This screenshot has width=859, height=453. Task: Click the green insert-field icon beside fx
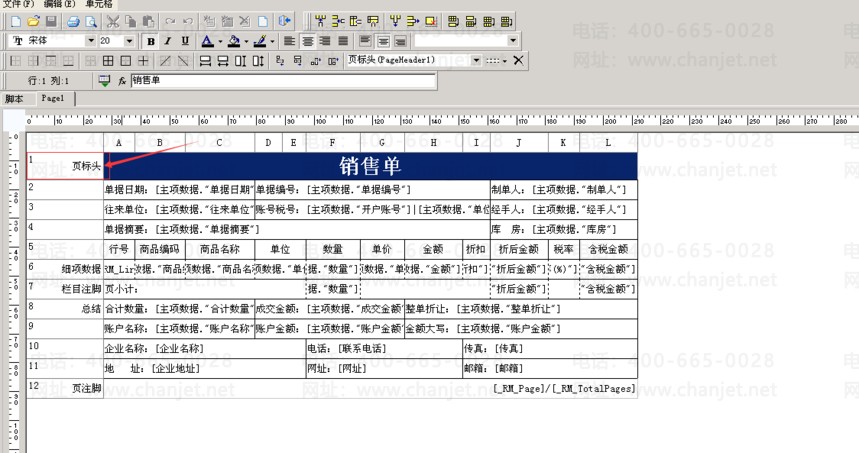pos(104,81)
